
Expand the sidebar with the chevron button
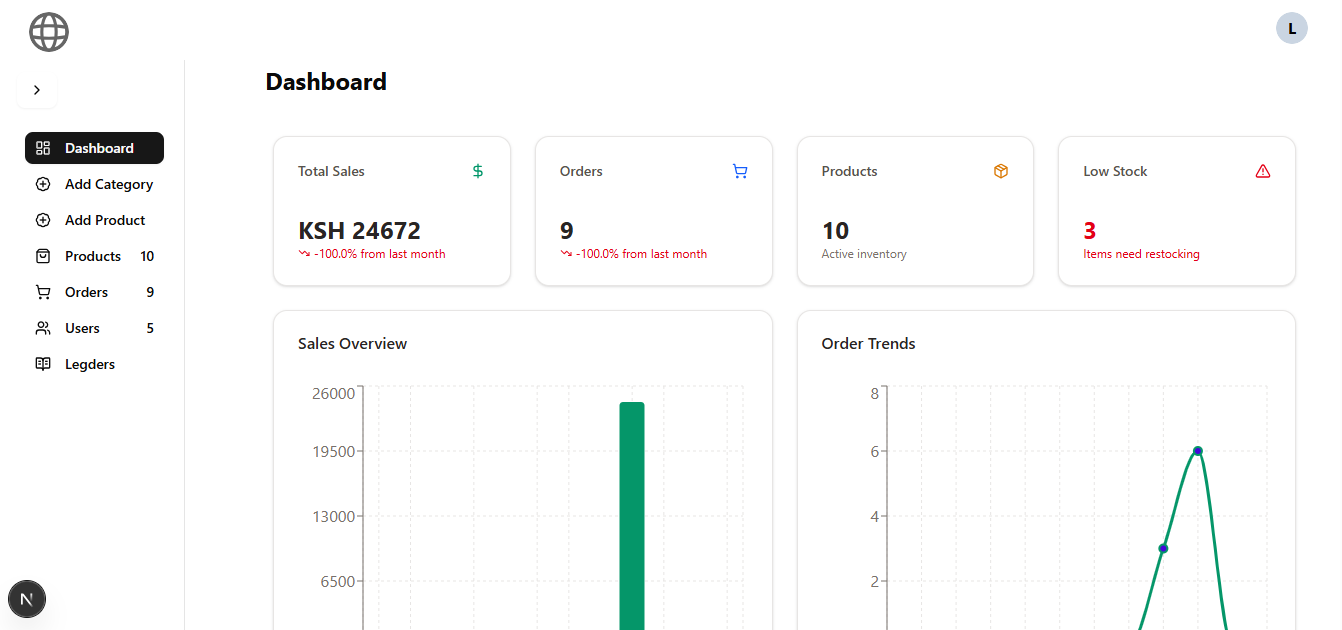click(37, 90)
